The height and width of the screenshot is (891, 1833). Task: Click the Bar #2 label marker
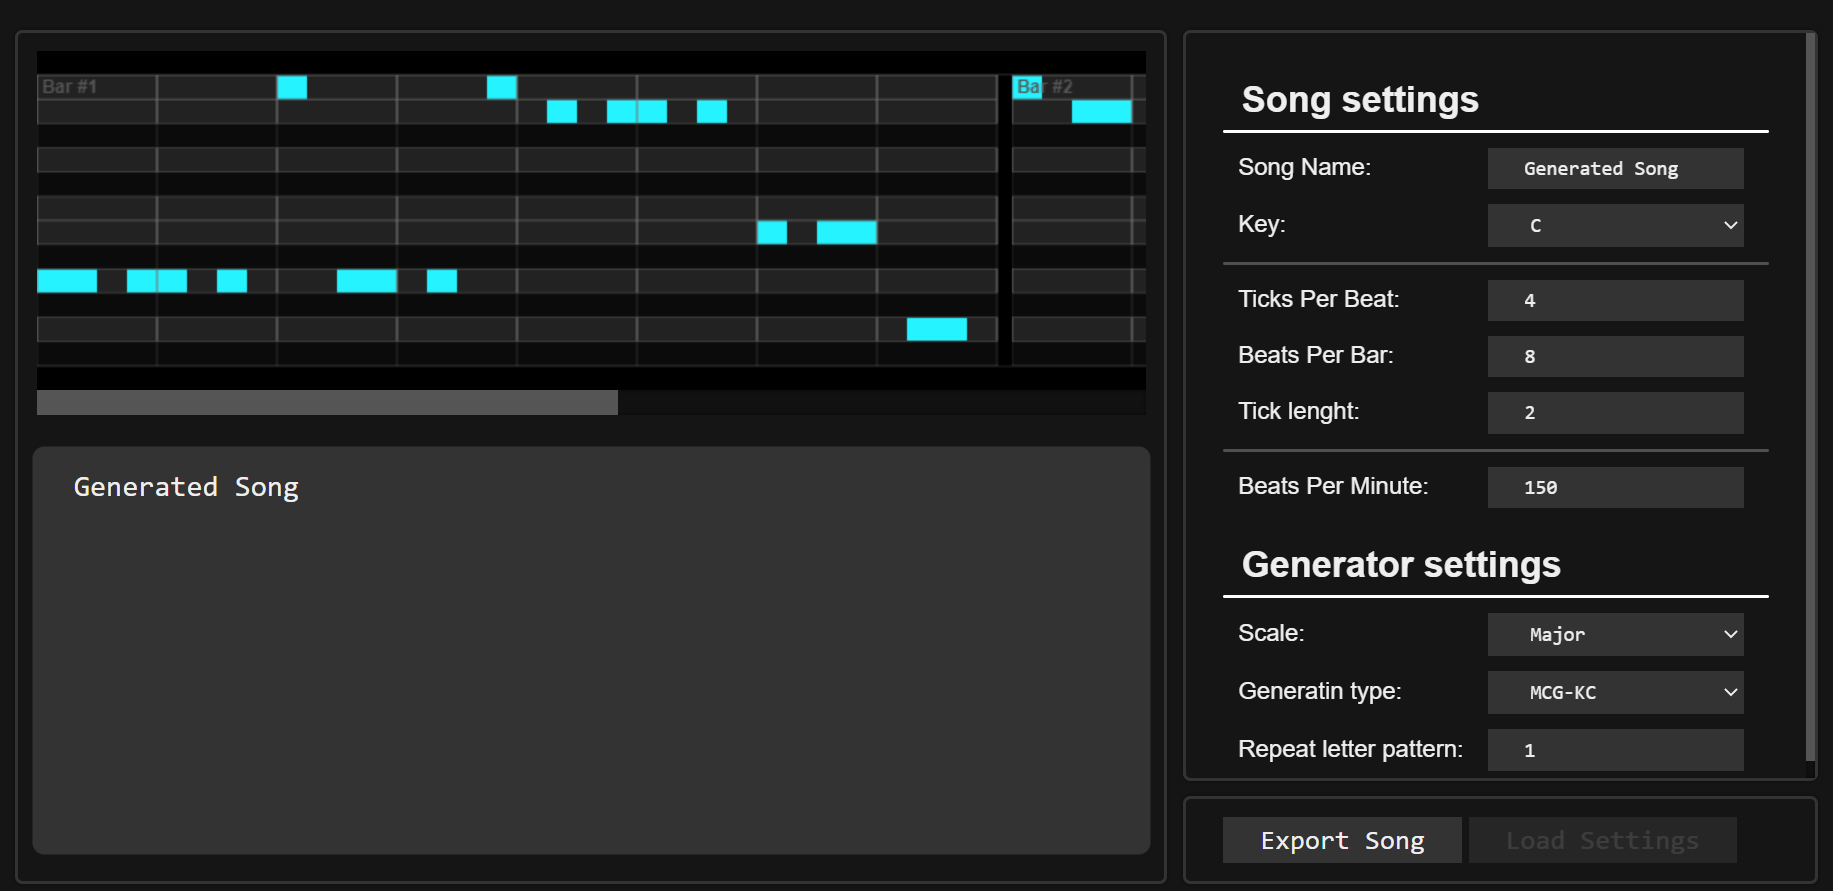[1043, 87]
